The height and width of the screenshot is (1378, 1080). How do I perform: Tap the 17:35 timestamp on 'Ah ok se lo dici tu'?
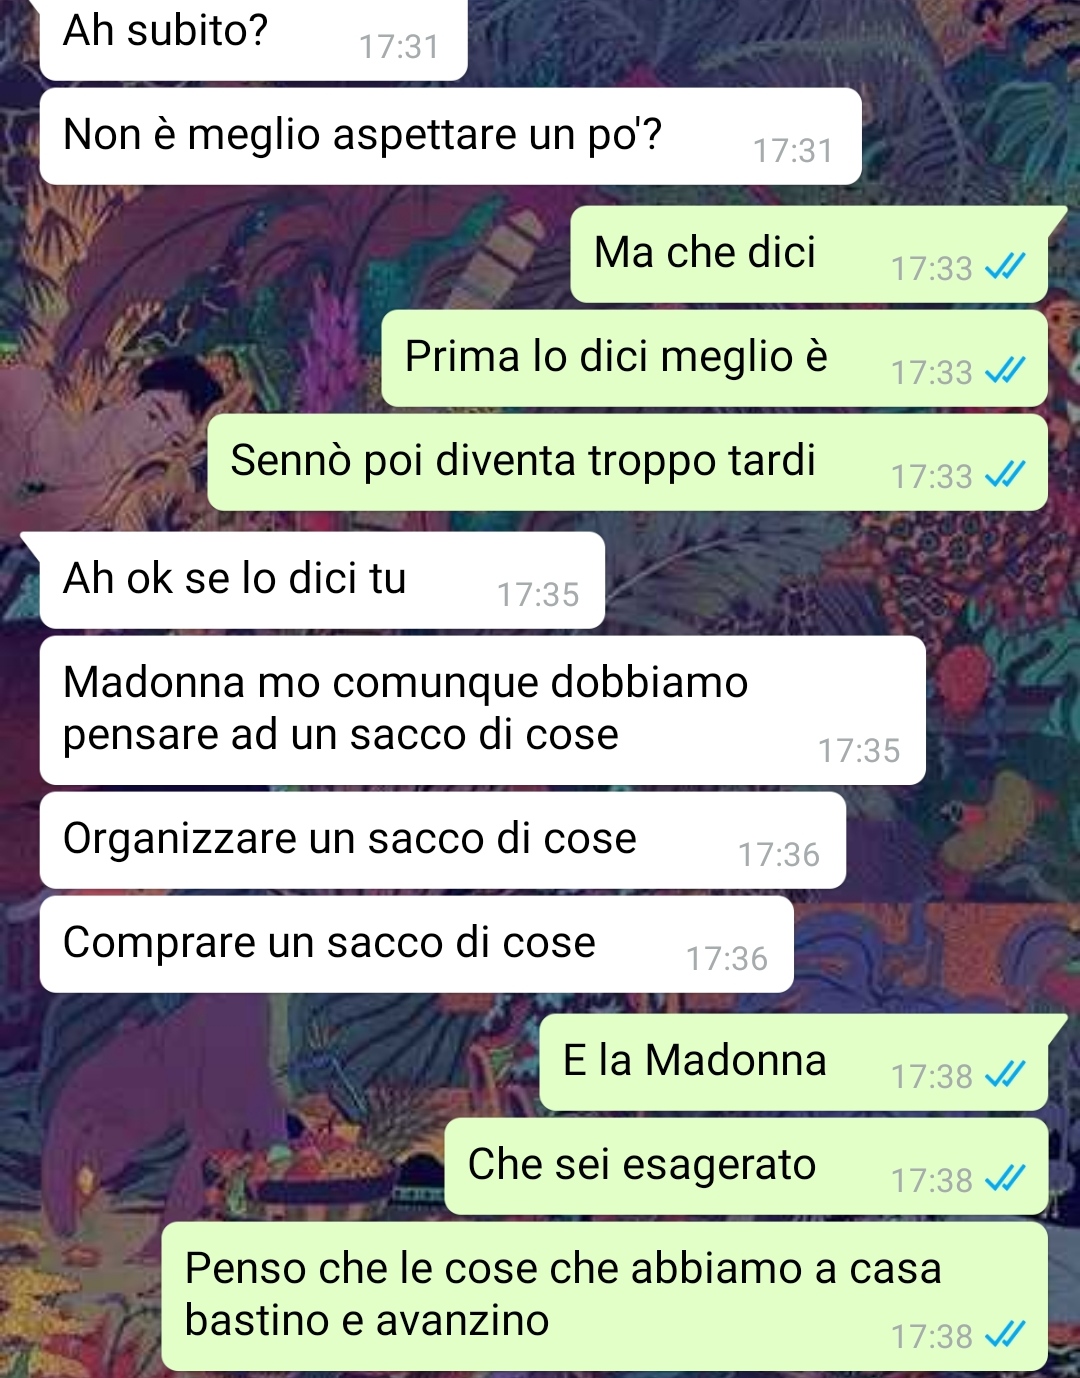[x=538, y=595]
